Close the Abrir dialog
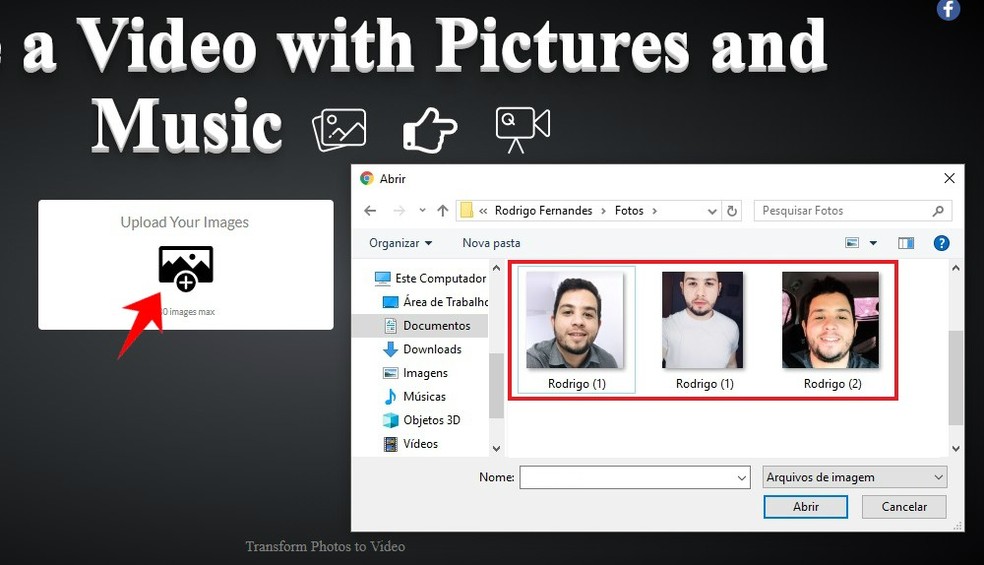Viewport: 984px width, 565px height. point(949,178)
